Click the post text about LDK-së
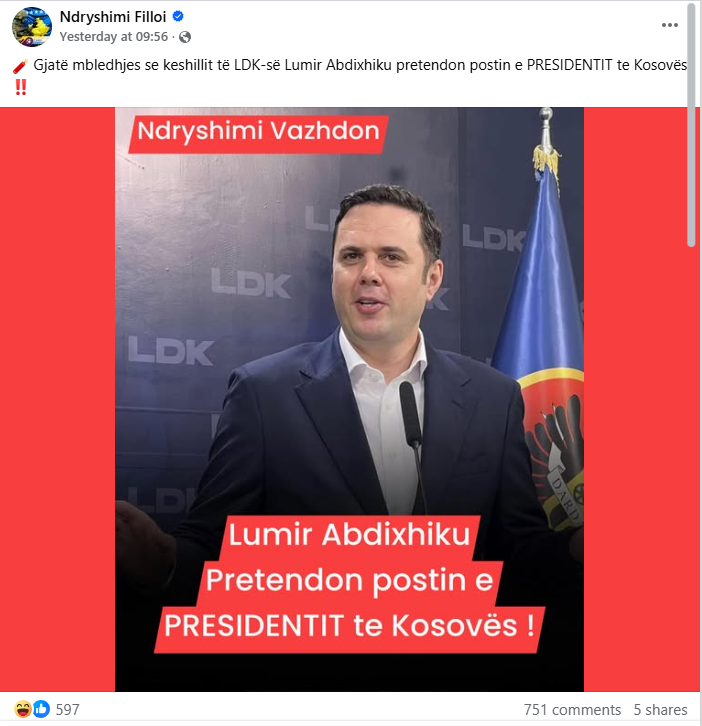Screen dimensions: 702x726 360,65
